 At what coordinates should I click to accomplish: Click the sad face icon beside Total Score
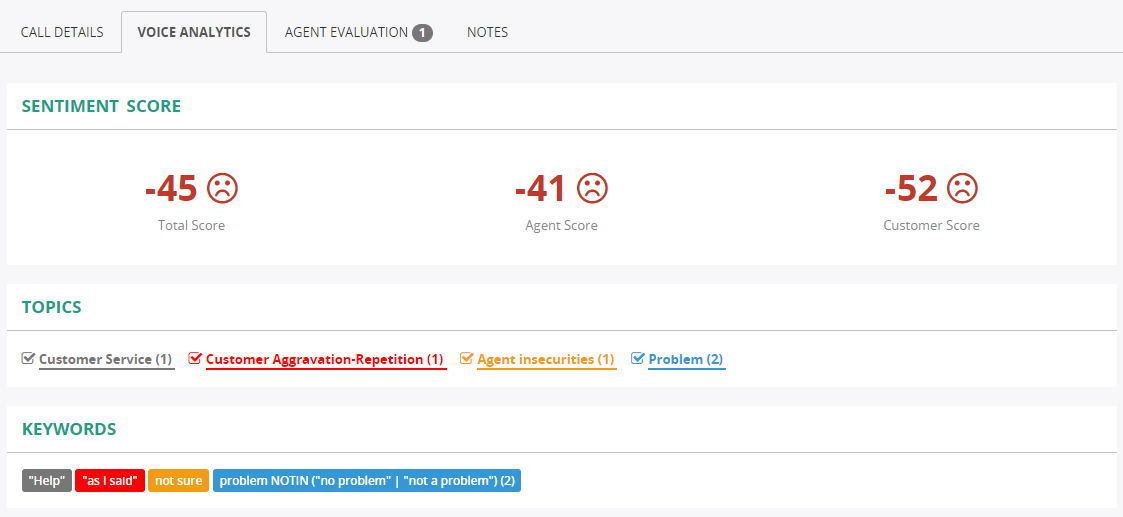223,188
